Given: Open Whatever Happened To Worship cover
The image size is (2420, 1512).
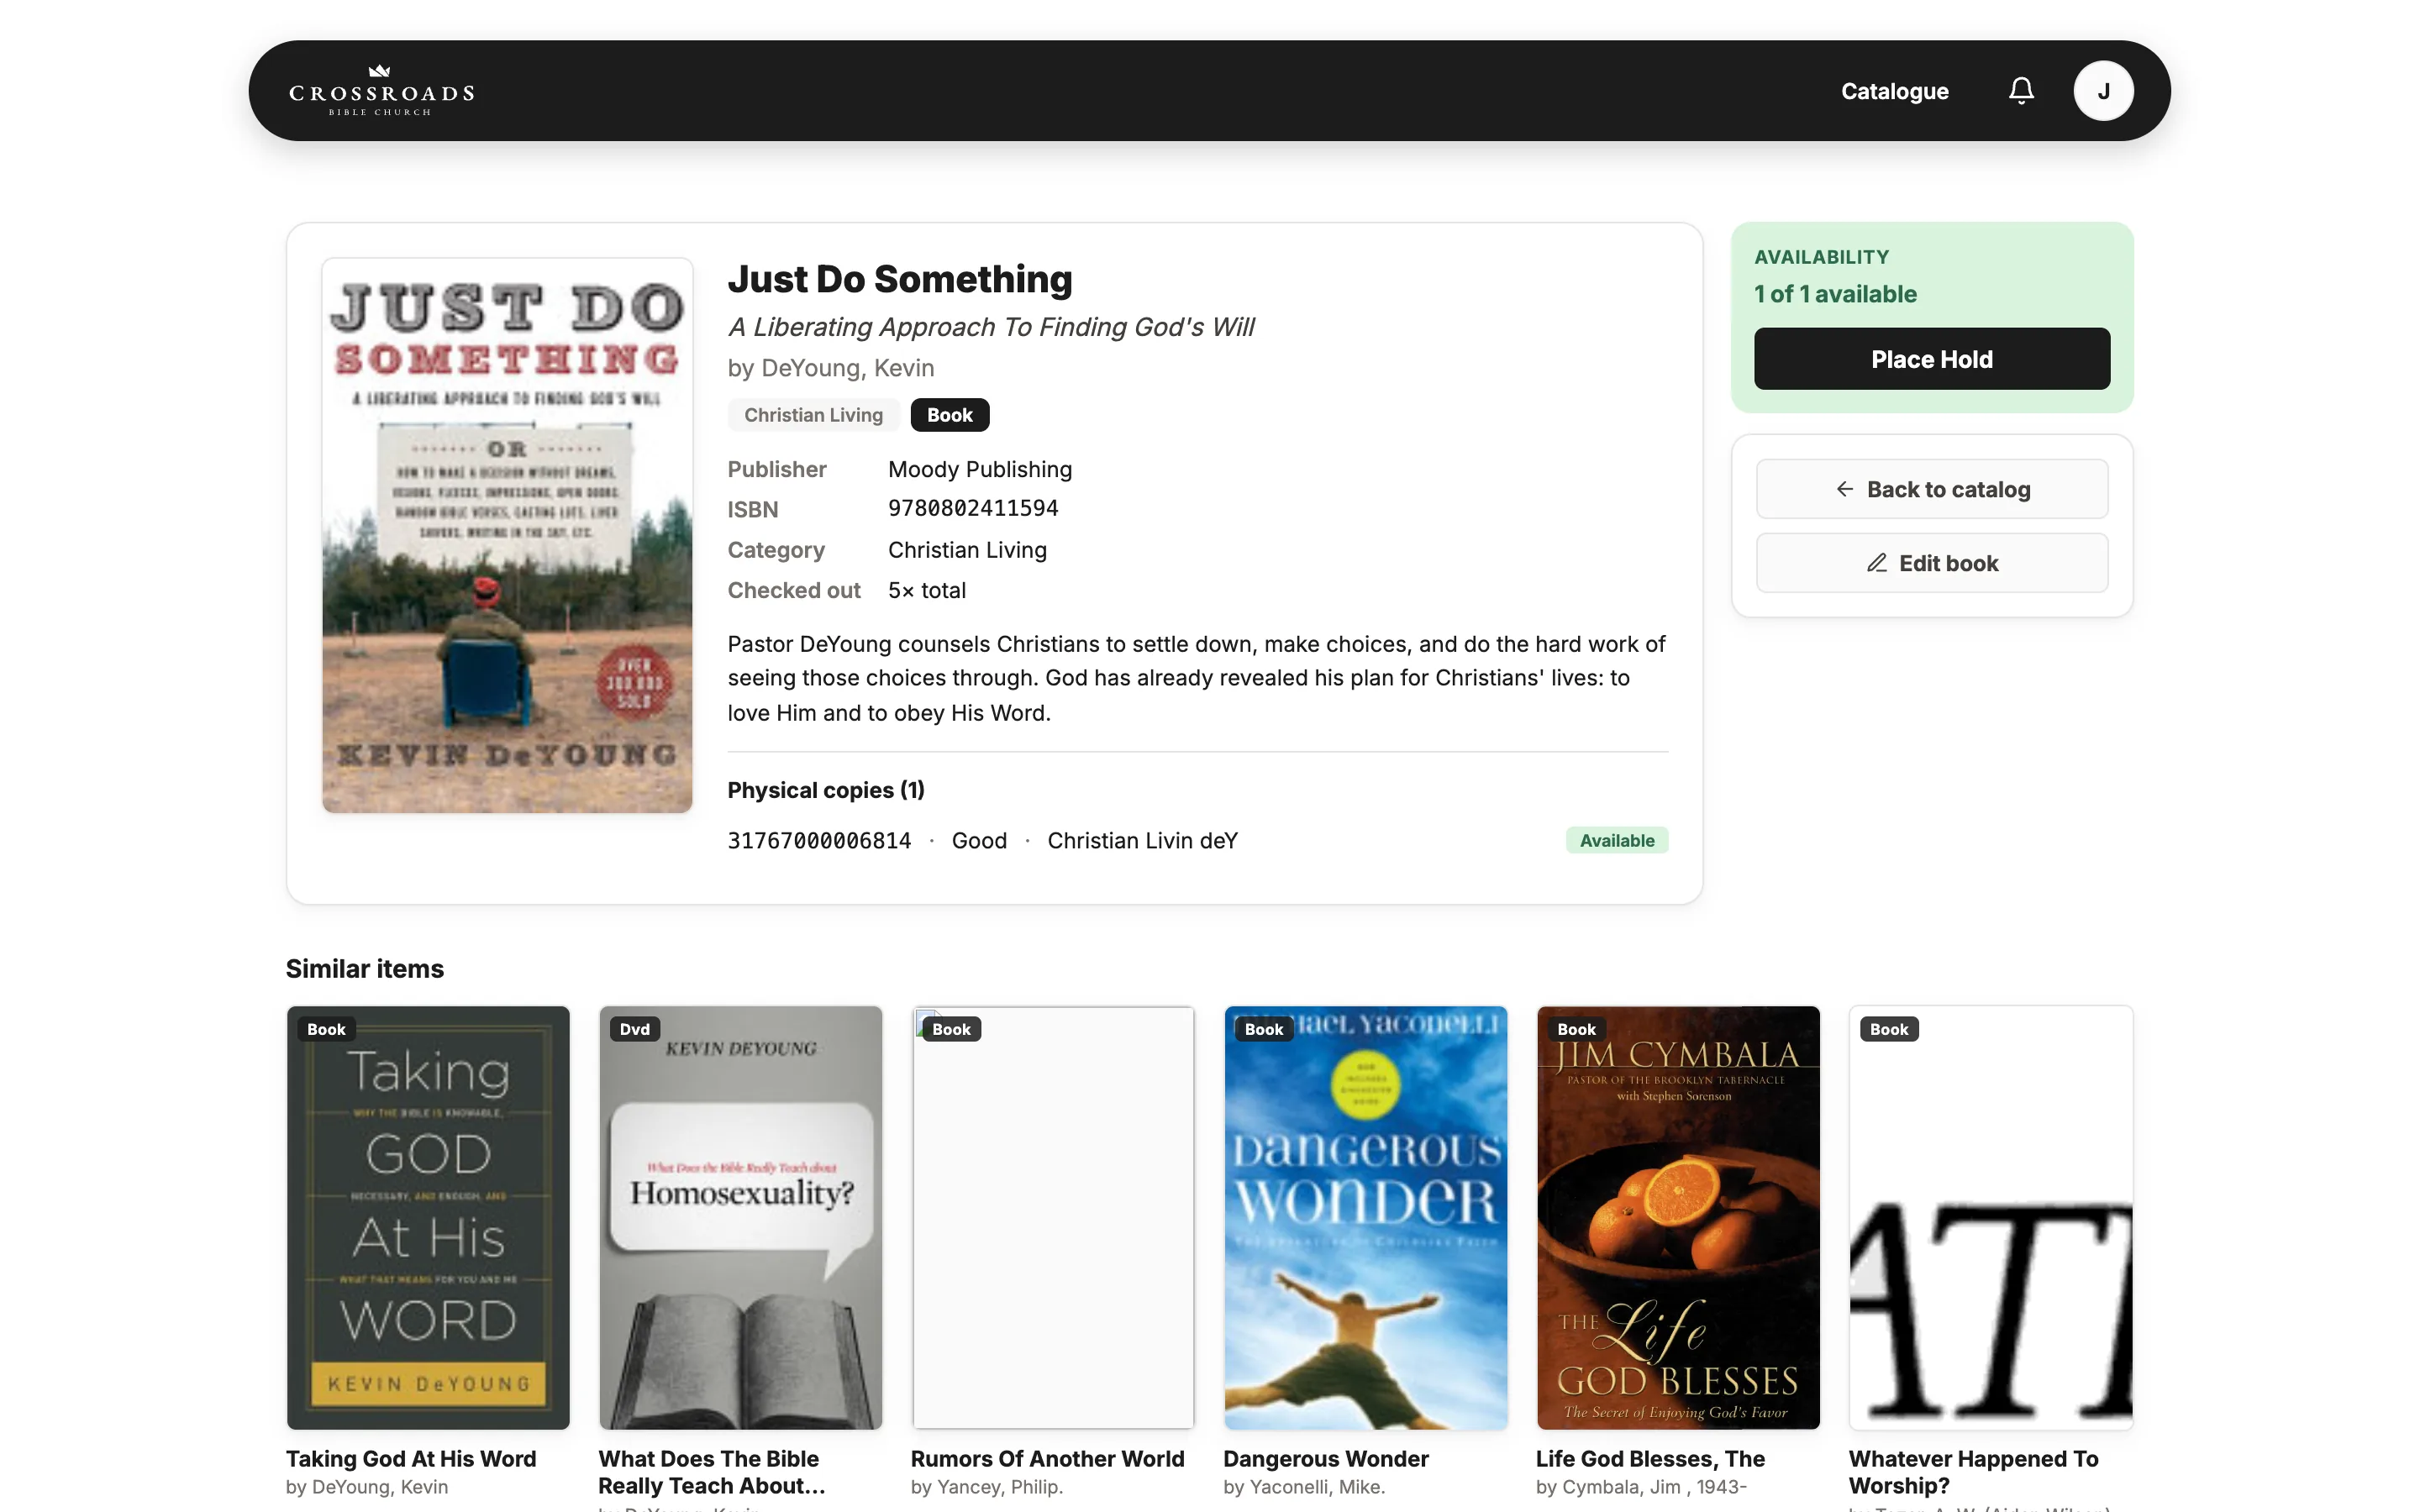Looking at the screenshot, I should pyautogui.click(x=1990, y=1217).
